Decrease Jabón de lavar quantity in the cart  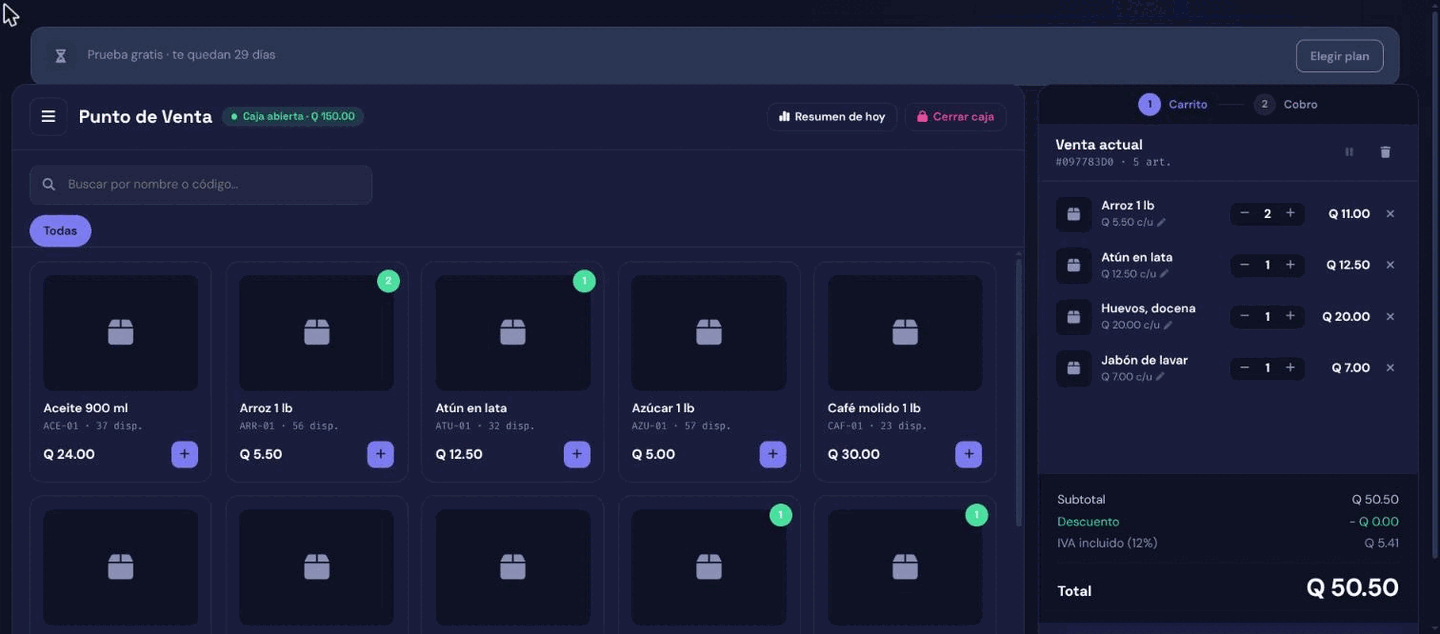pos(1244,368)
